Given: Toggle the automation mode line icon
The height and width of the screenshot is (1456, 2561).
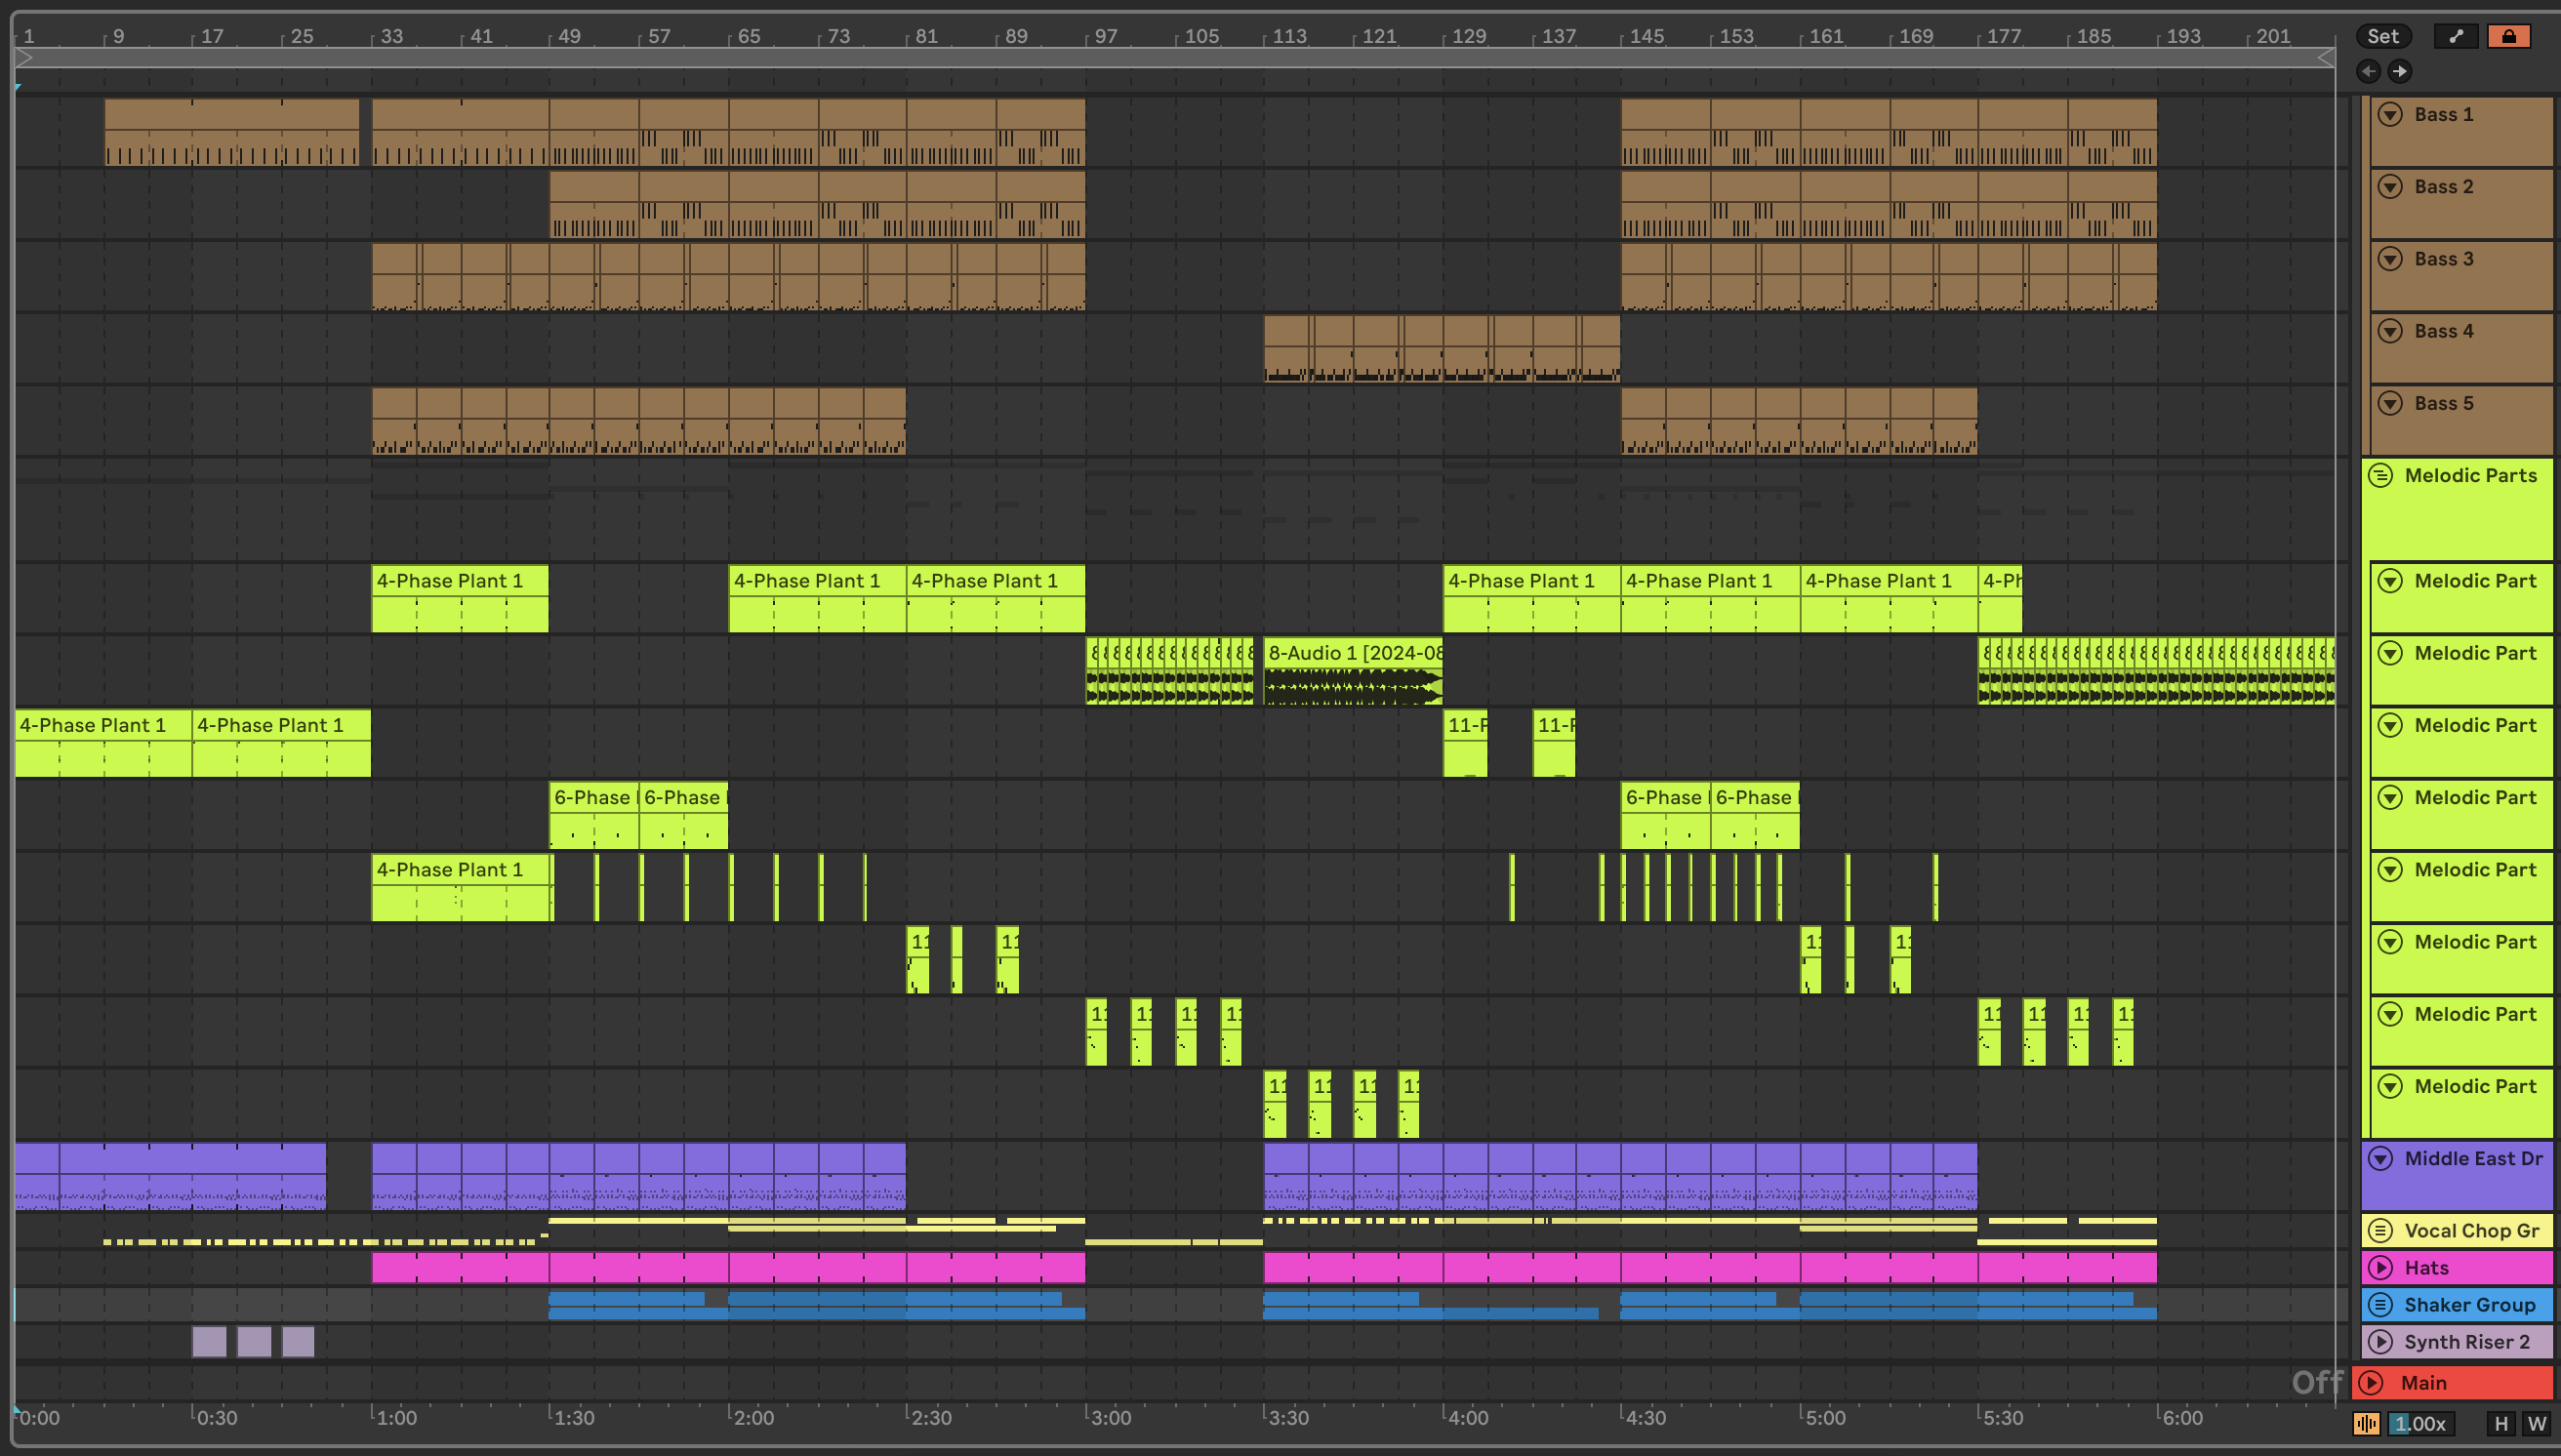Looking at the screenshot, I should tap(2456, 36).
